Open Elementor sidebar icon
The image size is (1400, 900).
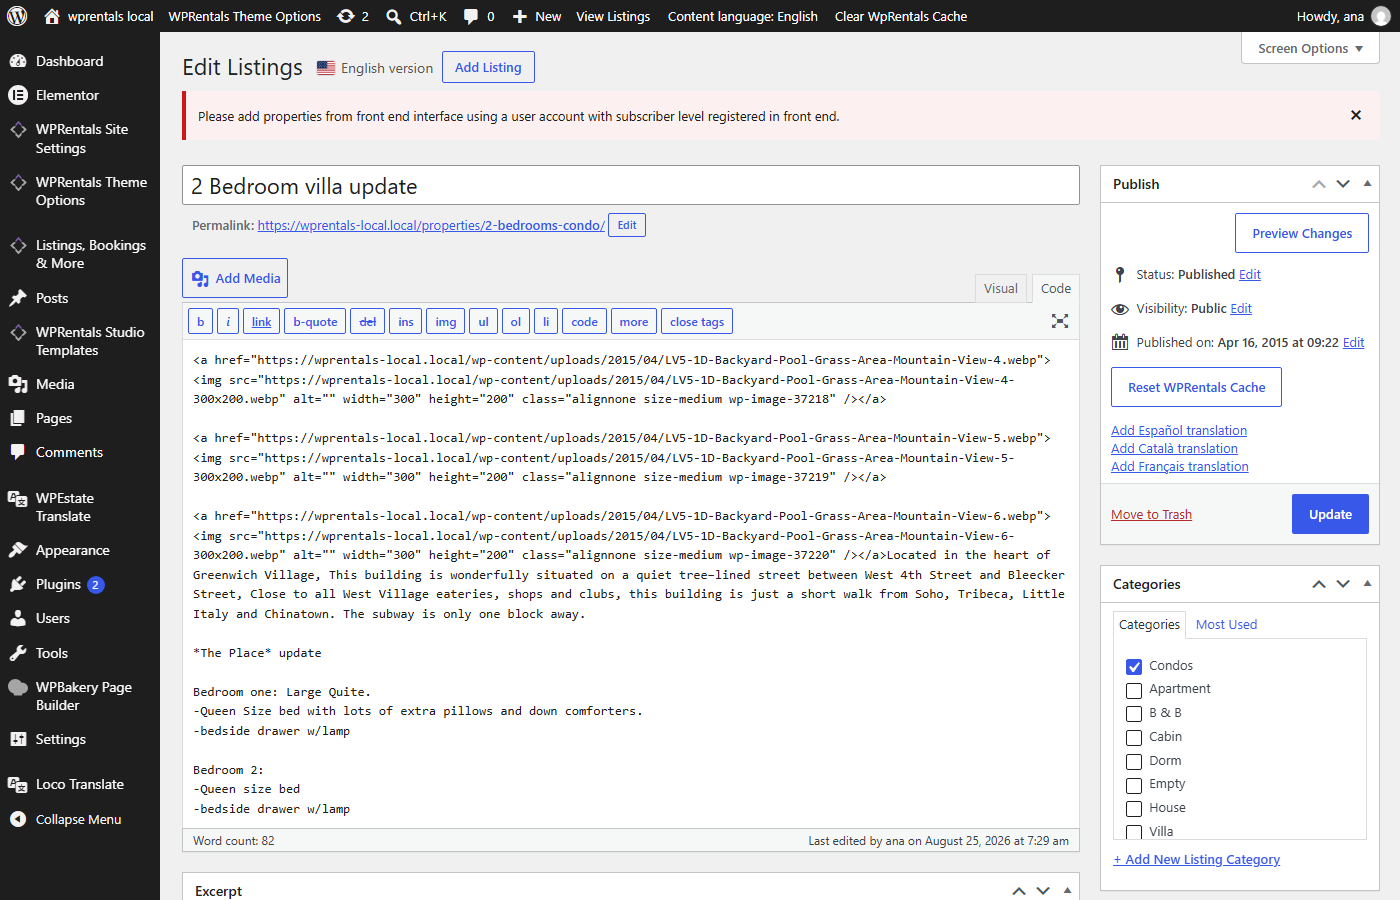click(18, 95)
